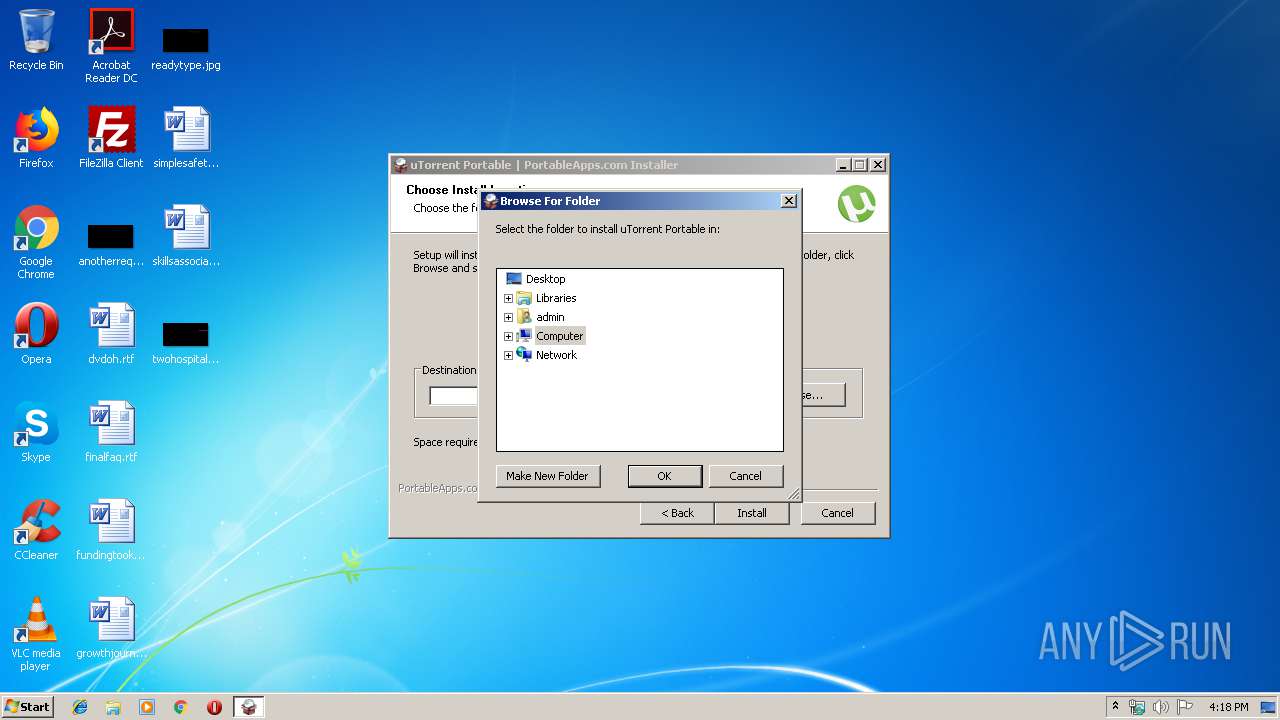Cancel the Browse For Folder dialog
Image resolution: width=1280 pixels, height=720 pixels.
point(745,476)
